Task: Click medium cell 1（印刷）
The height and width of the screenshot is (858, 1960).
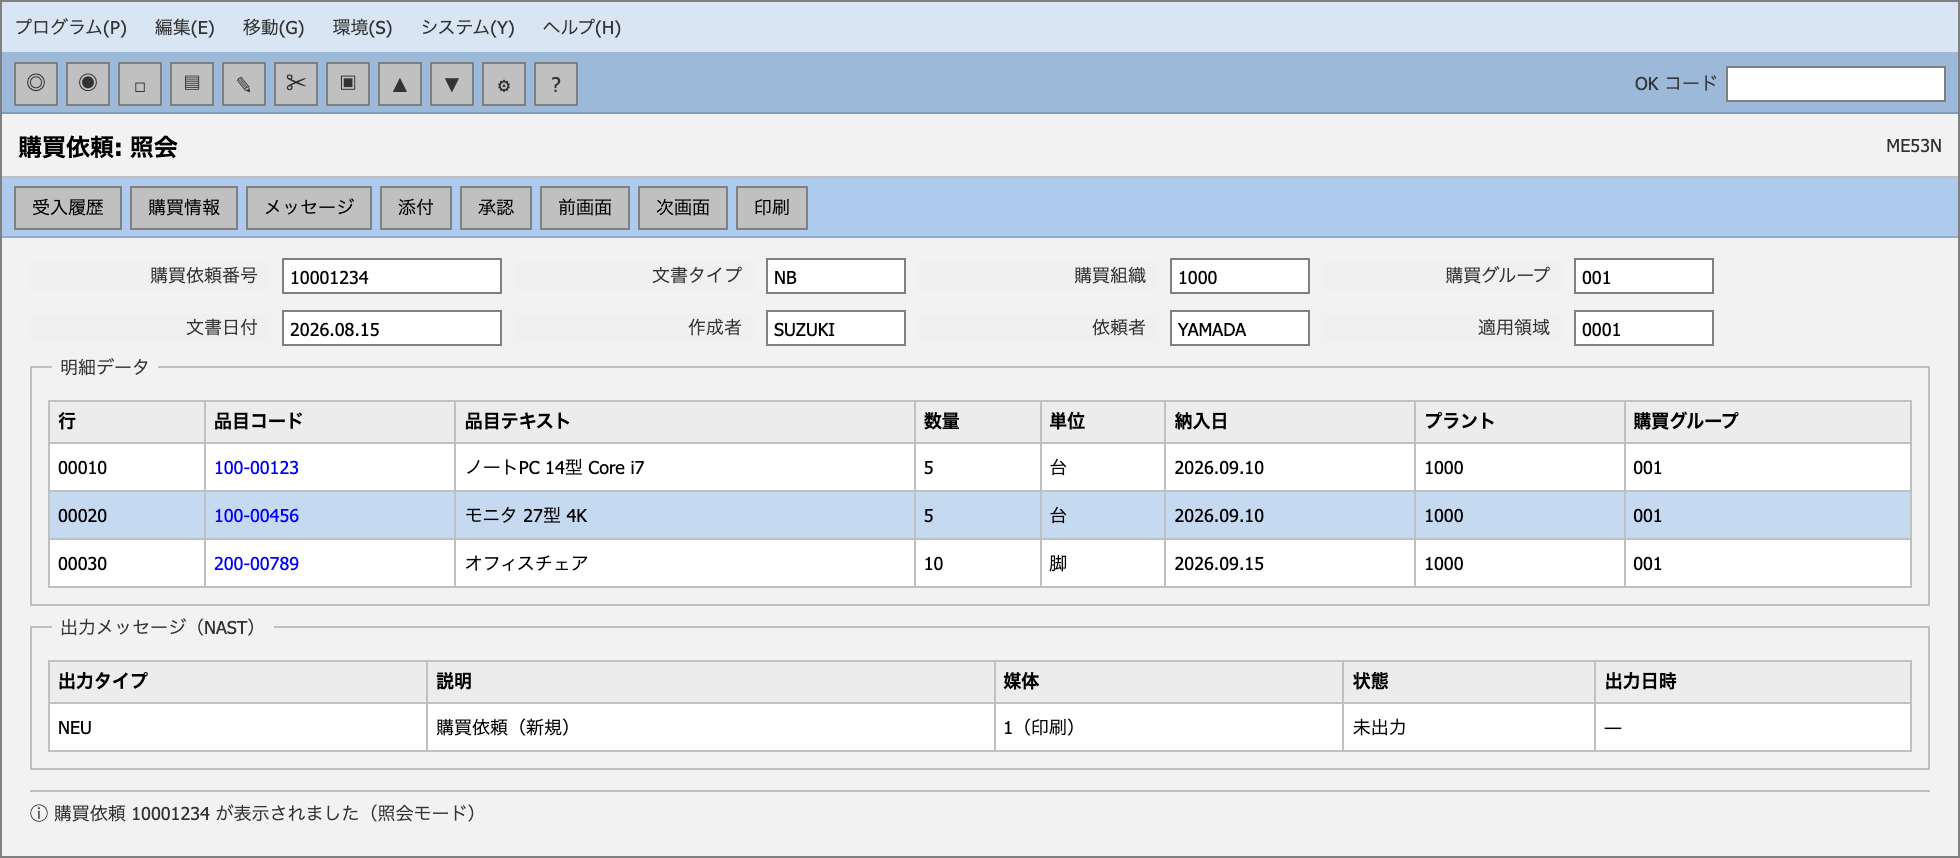Action: (x=1169, y=728)
